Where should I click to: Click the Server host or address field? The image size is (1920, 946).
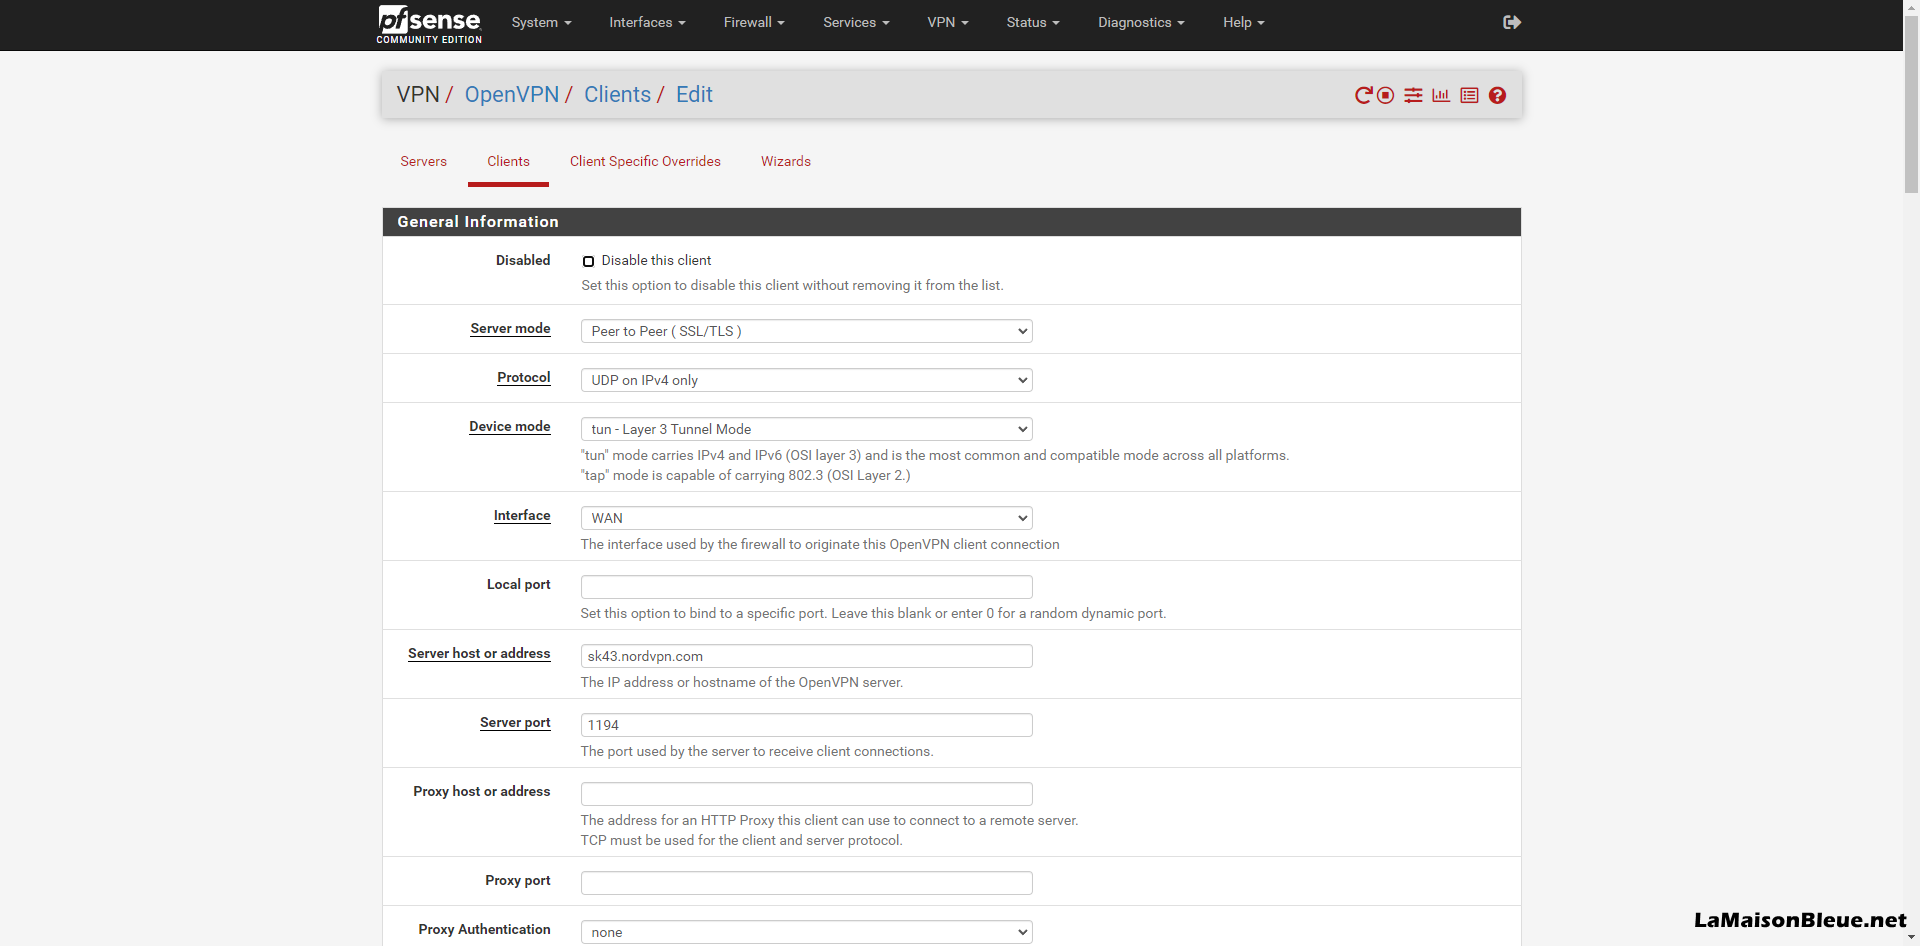tap(806, 656)
